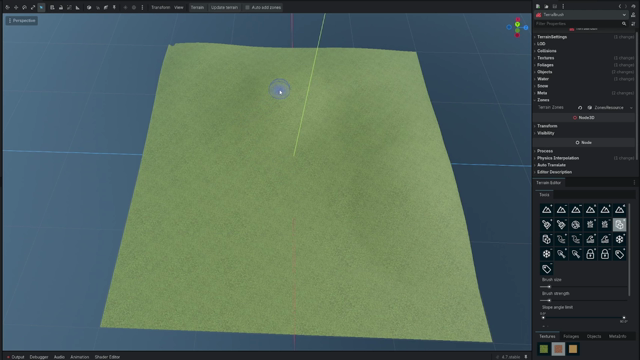Select the first eyedropper color paint tool
Screen dimensions: 640x360
pos(561,254)
